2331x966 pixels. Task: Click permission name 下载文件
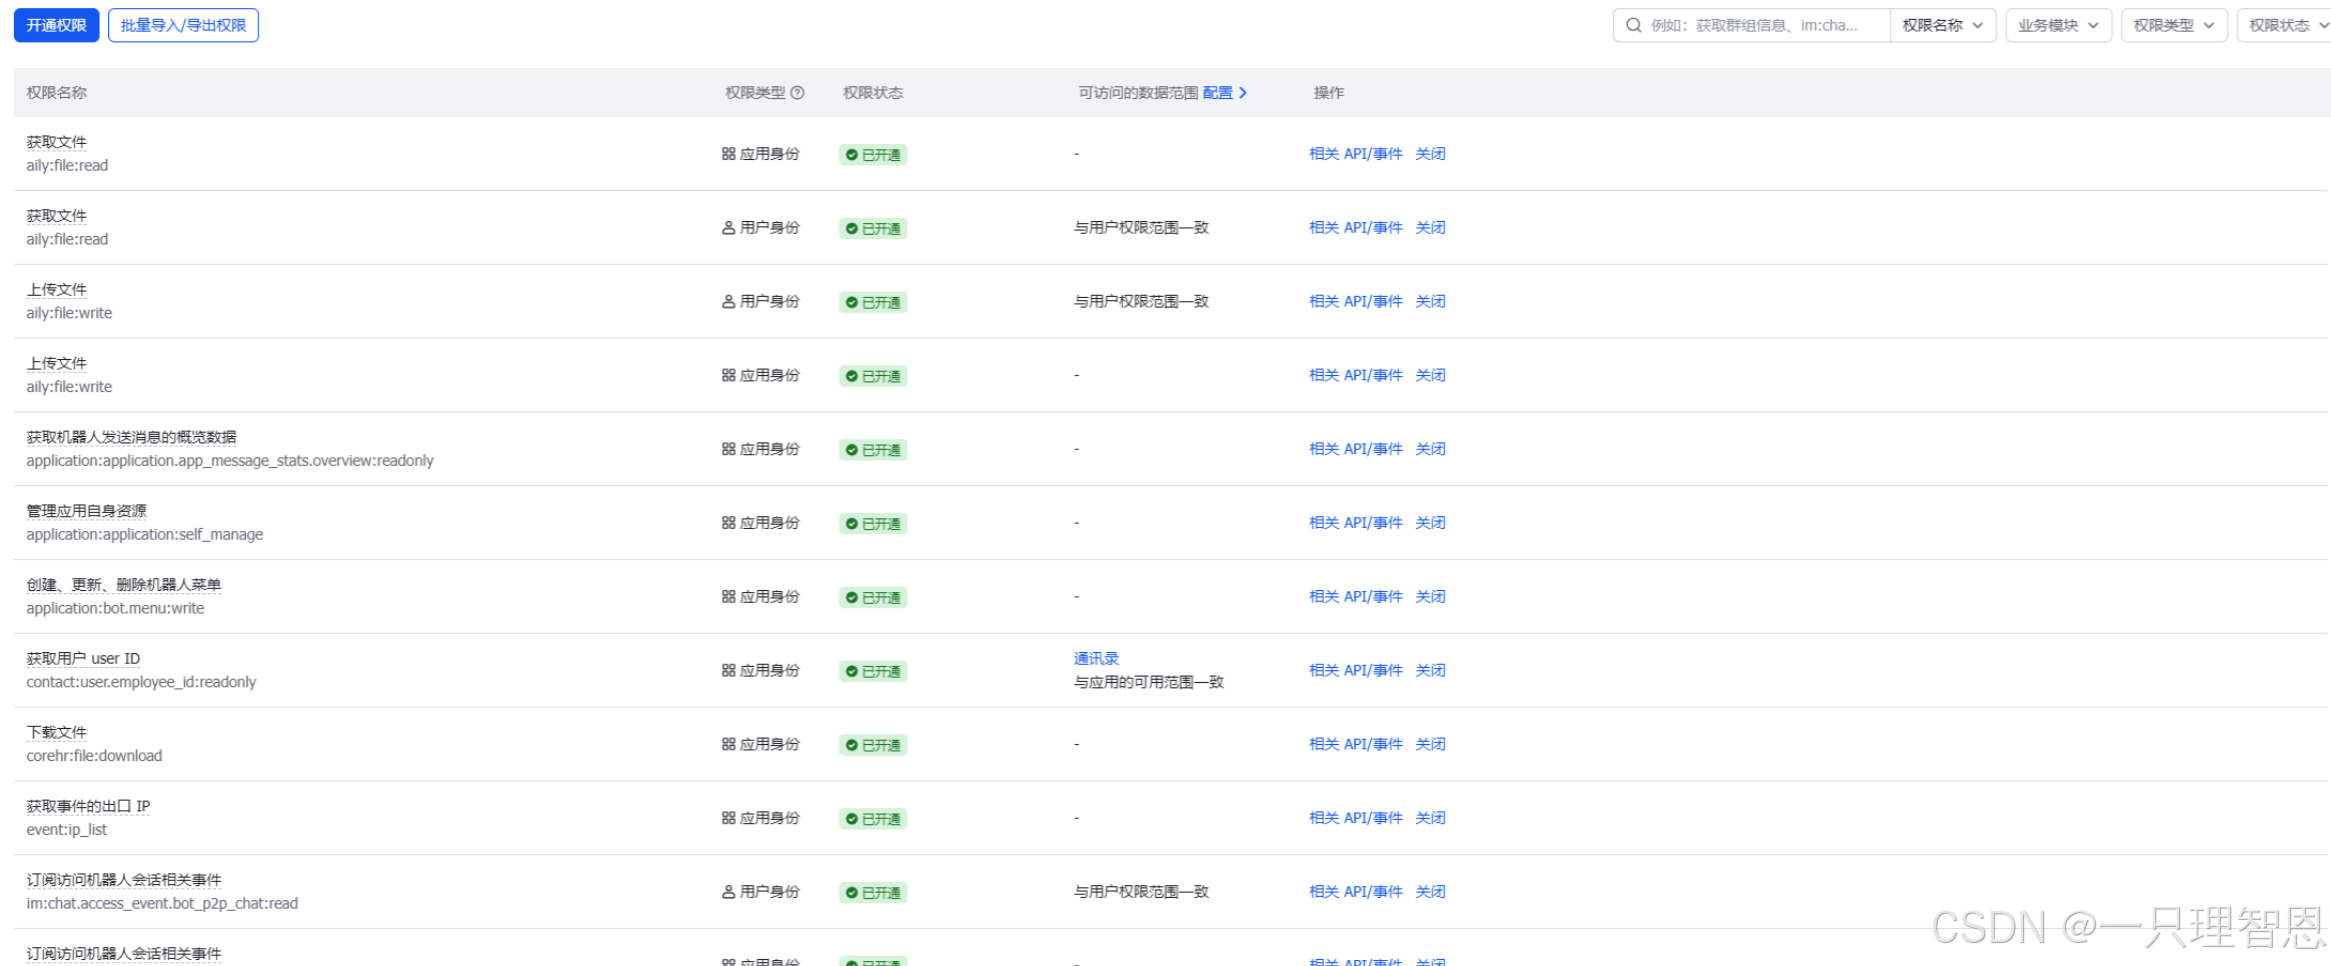pos(56,733)
